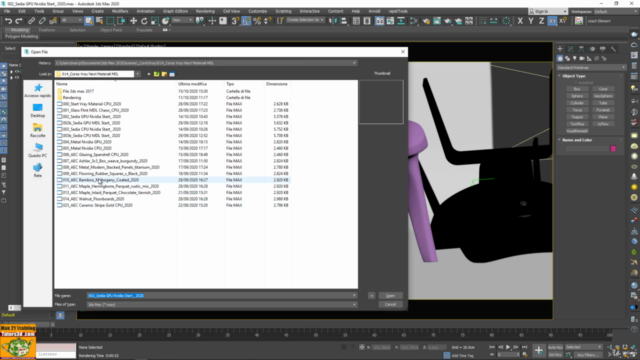Go to Questo PC in dialog sidebar
Image resolution: width=640 pixels, height=360 pixels.
(x=38, y=150)
